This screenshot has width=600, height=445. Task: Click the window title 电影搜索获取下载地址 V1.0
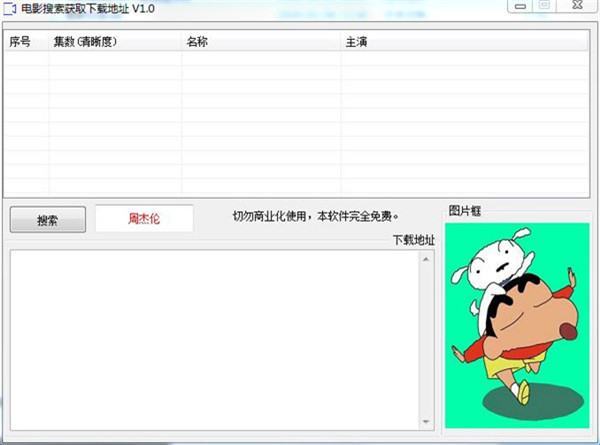[88, 8]
